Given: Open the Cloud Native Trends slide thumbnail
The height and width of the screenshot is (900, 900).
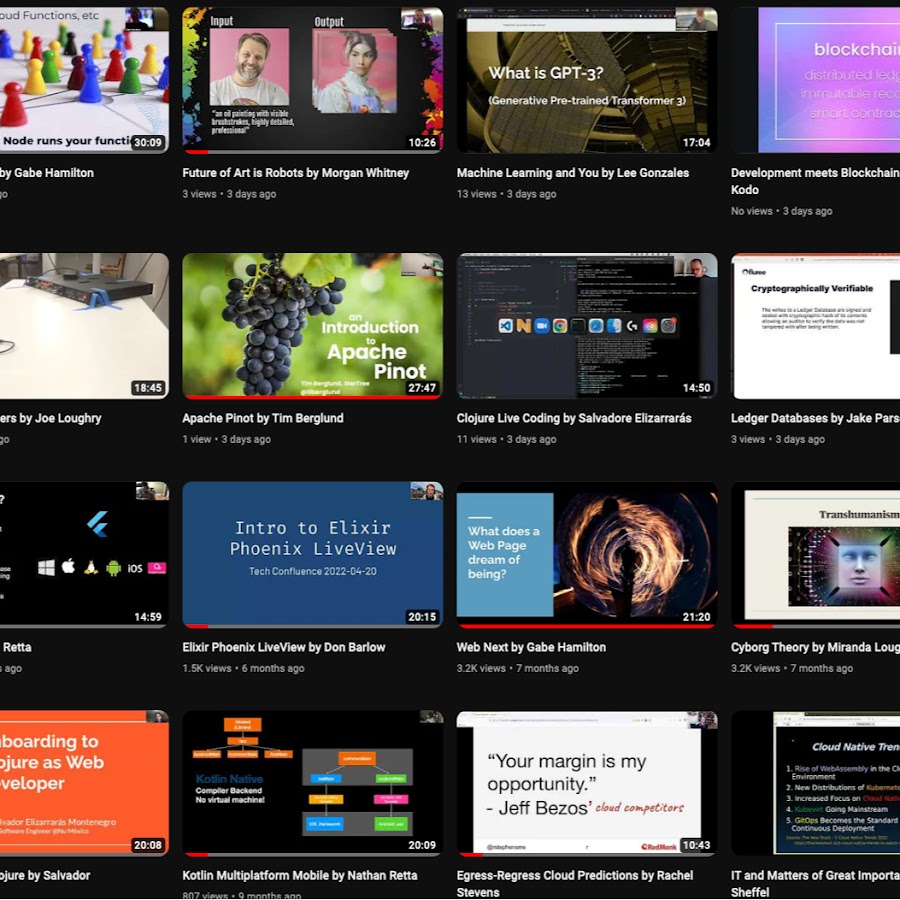Looking at the screenshot, I should coord(816,783).
